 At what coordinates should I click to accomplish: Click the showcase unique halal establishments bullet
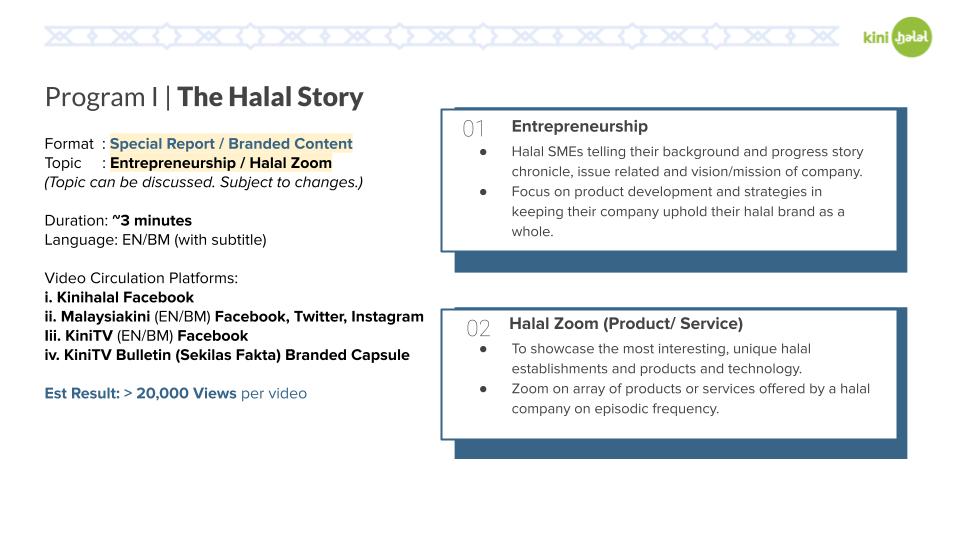(x=661, y=359)
